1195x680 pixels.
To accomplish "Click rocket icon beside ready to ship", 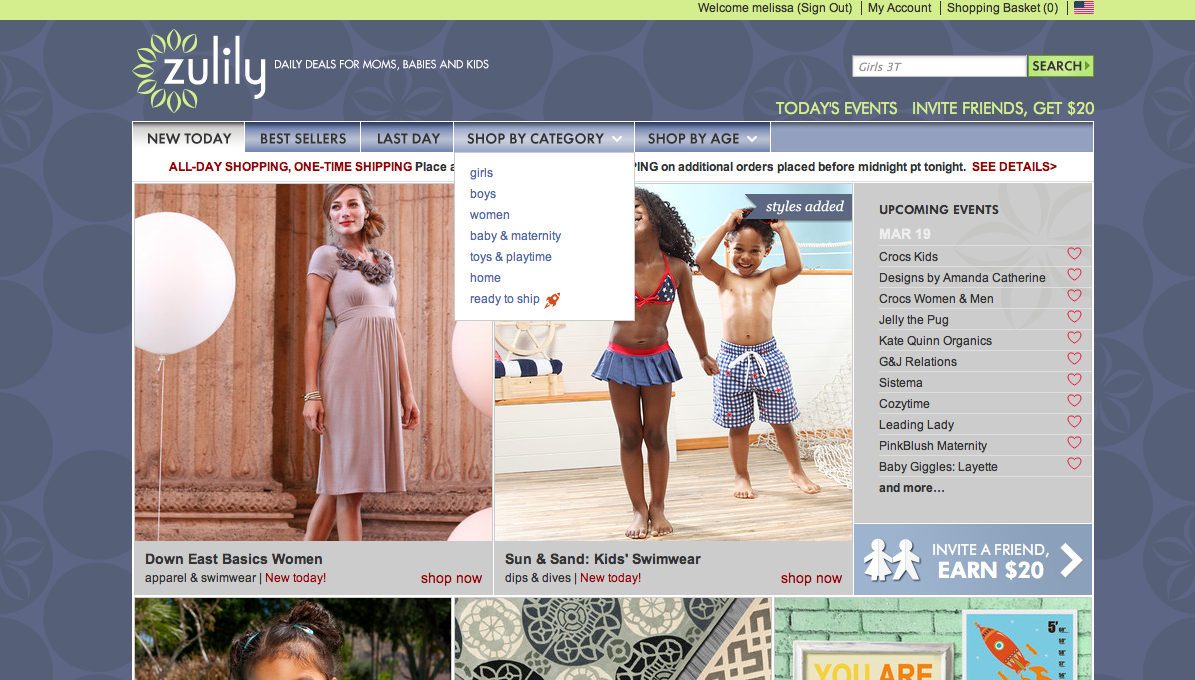I will 553,300.
